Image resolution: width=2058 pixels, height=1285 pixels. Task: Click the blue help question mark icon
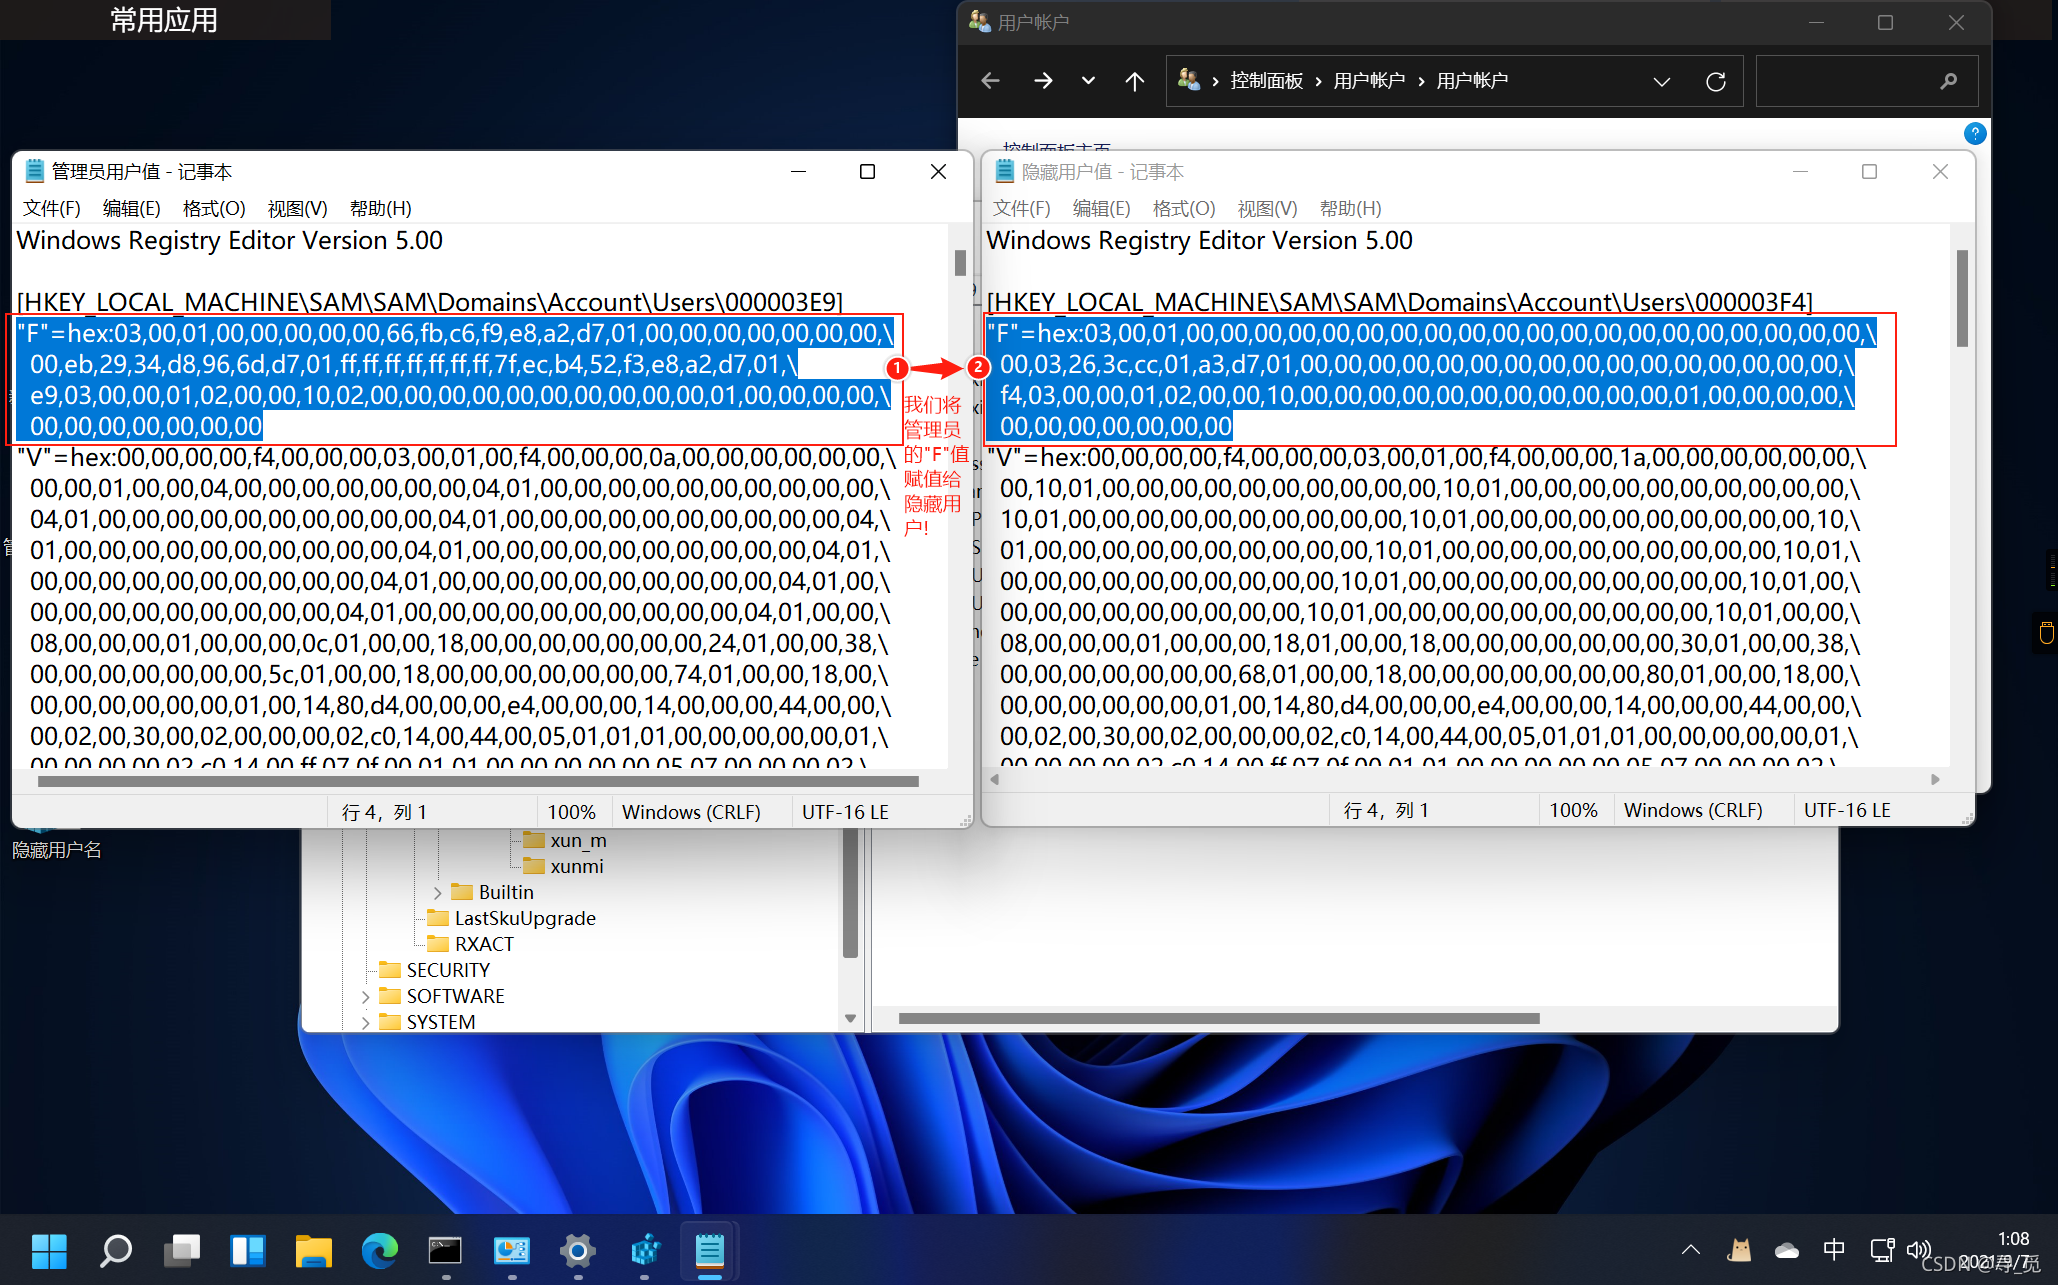click(1974, 133)
